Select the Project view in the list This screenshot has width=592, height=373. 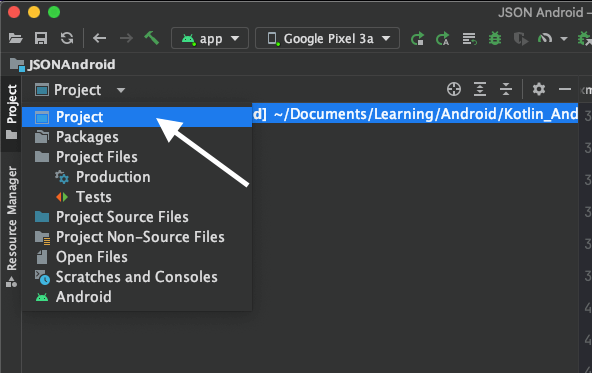point(137,117)
